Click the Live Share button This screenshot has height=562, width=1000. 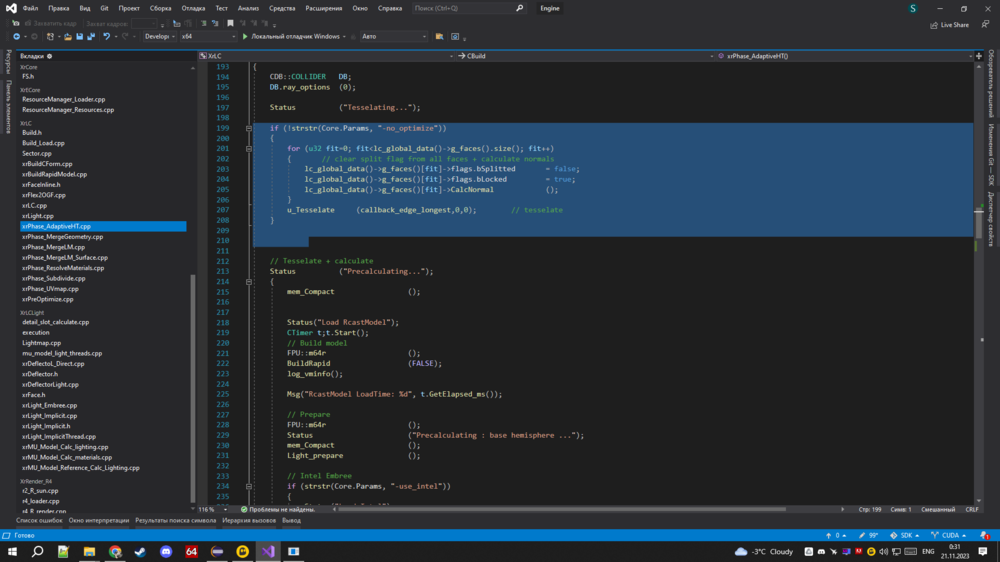pyautogui.click(x=949, y=24)
